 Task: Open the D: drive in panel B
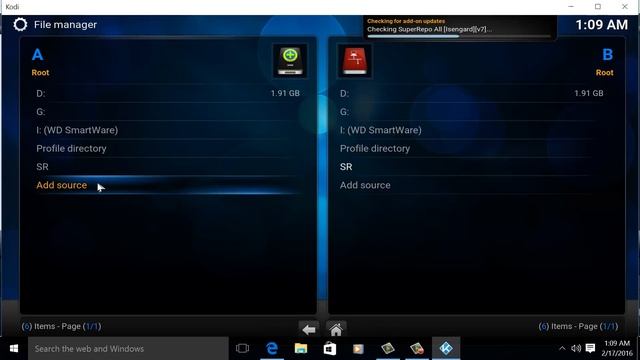471,93
